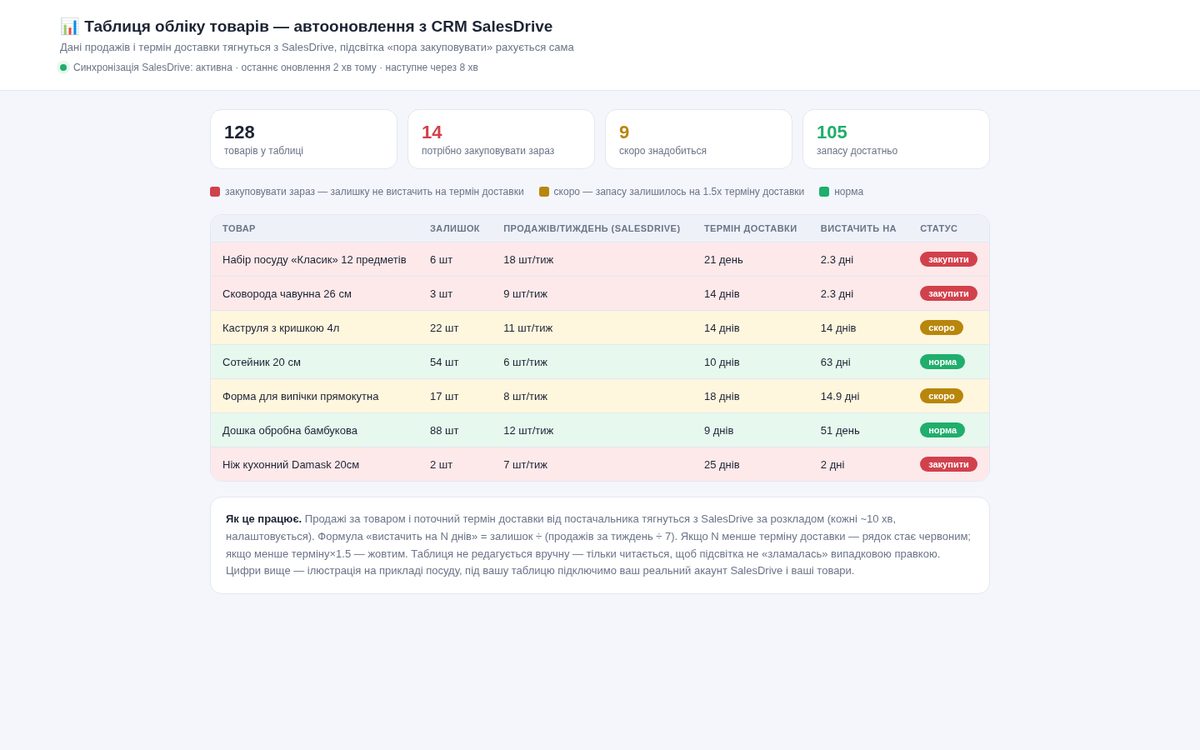
Task: Click stock value '2 шт'
Action: pos(441,464)
